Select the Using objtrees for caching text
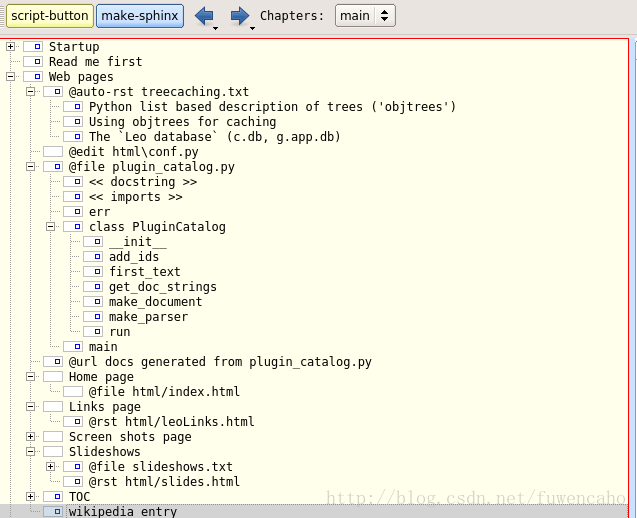 tap(182, 121)
